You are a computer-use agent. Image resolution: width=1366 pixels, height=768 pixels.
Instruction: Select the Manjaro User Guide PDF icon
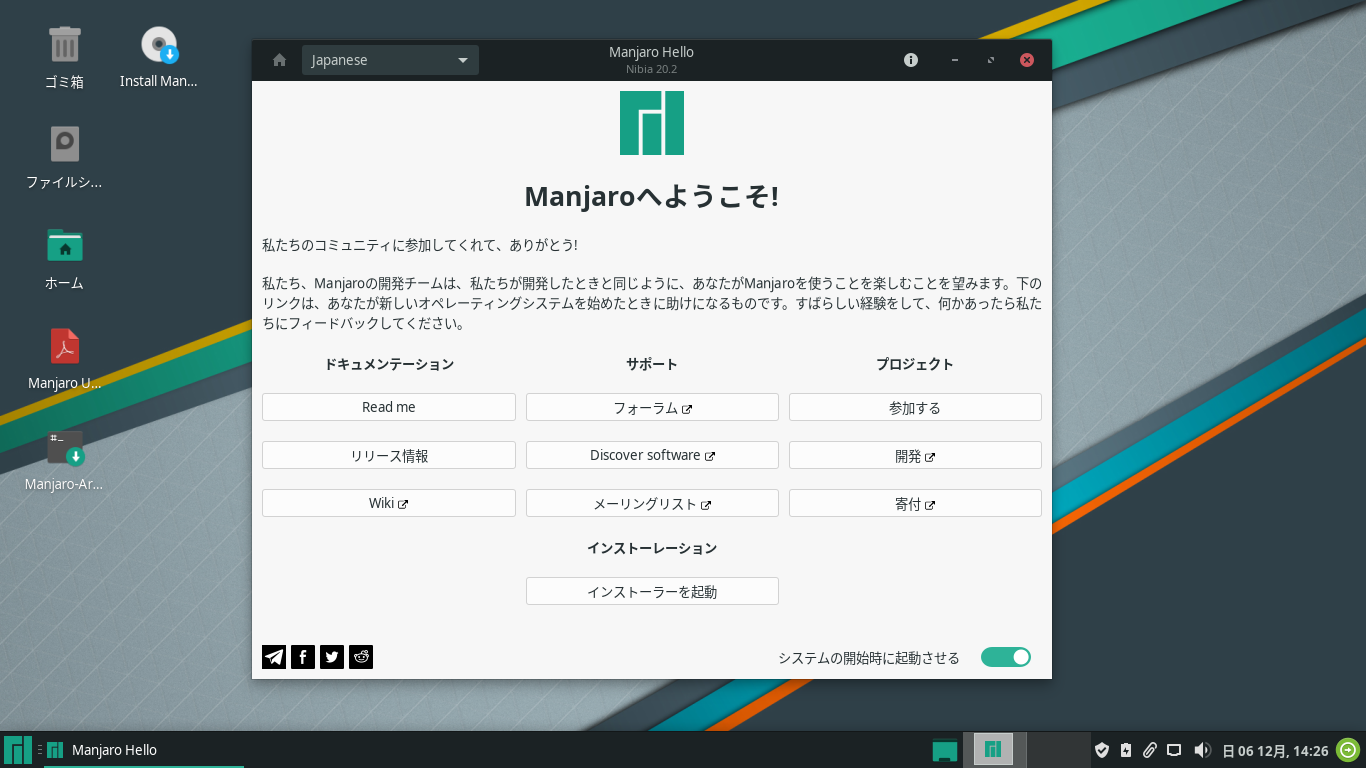click(64, 357)
